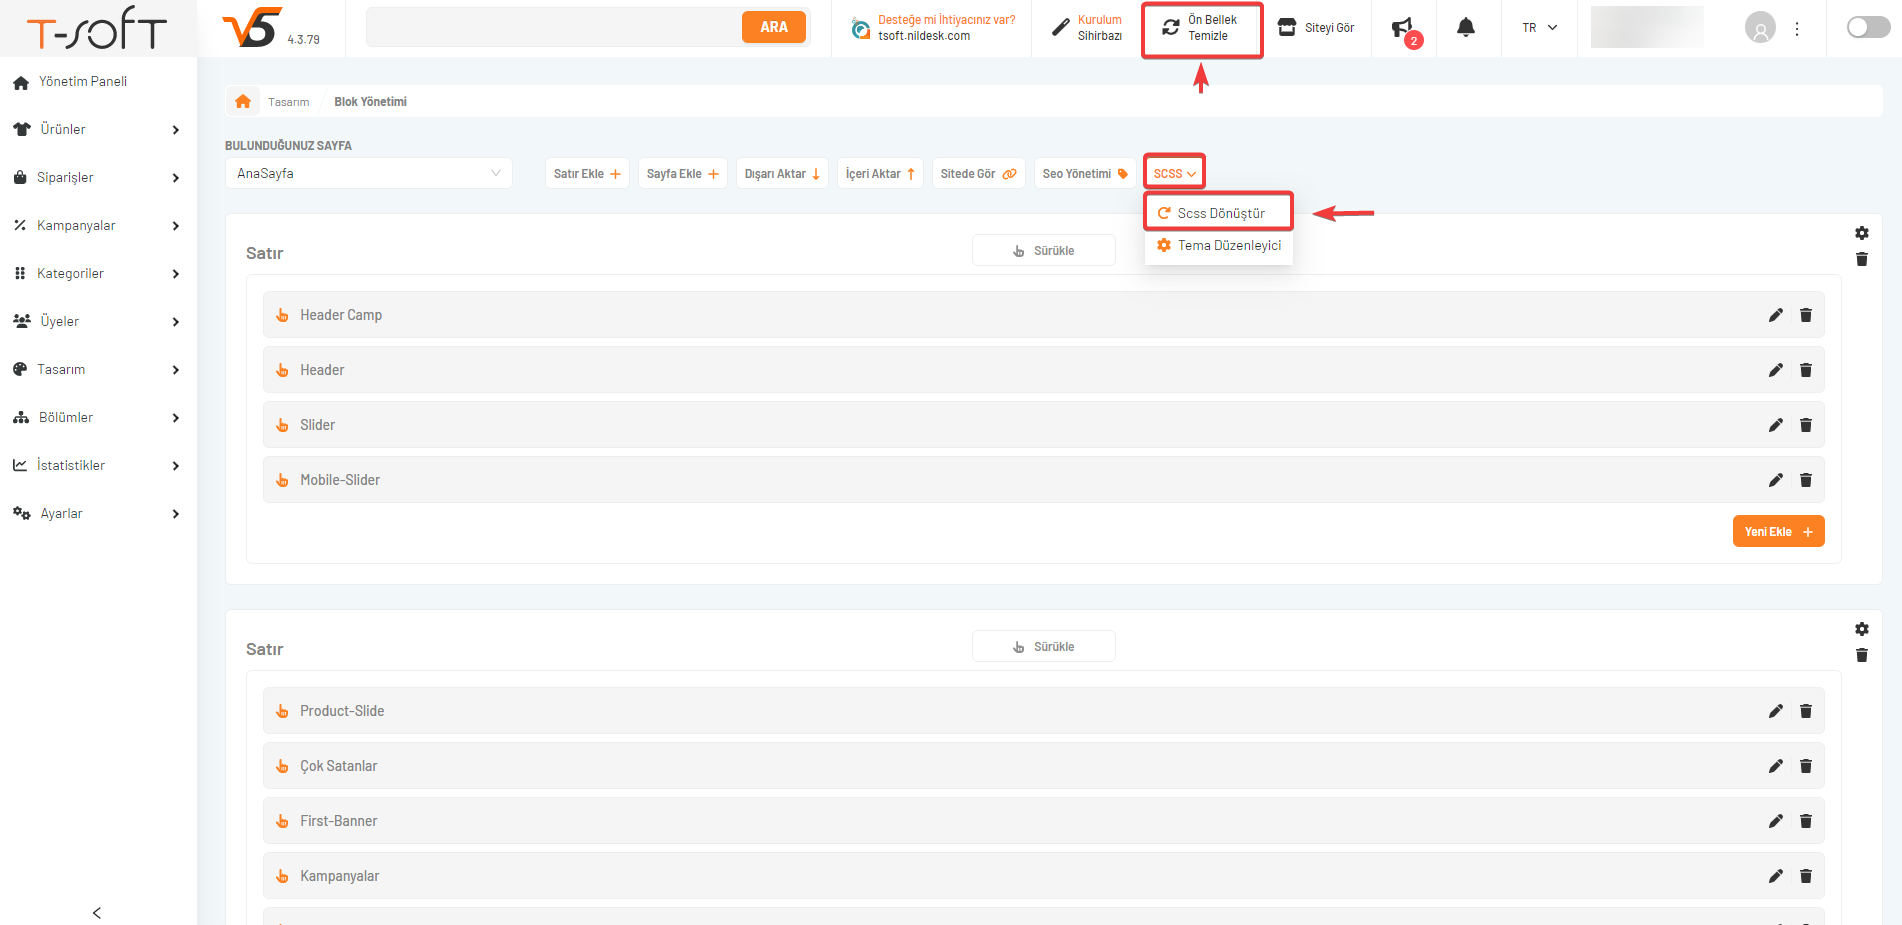
Task: Expand the Ürünler sidebar menu
Action: (x=98, y=129)
